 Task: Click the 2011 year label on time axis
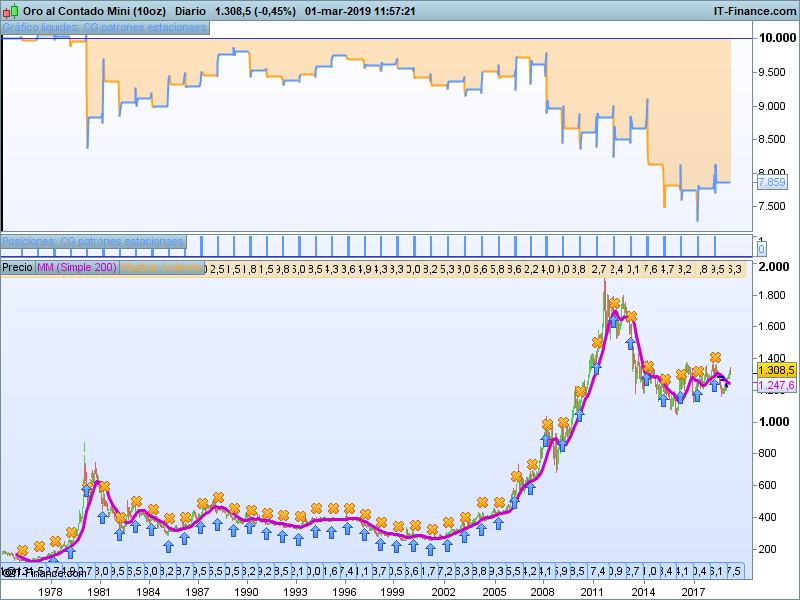[x=596, y=592]
